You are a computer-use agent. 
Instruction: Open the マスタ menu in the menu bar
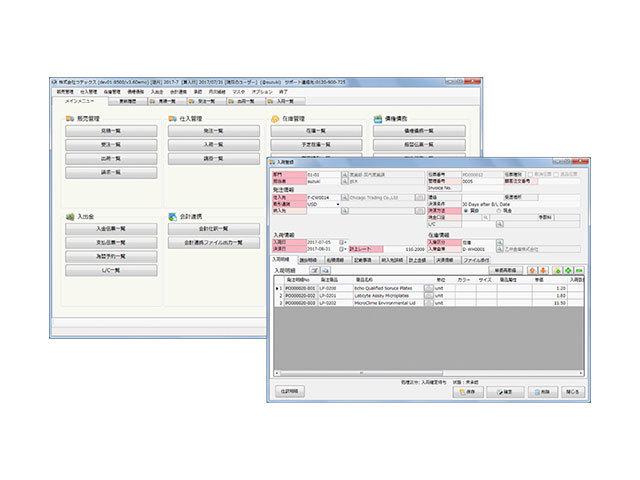[238, 91]
